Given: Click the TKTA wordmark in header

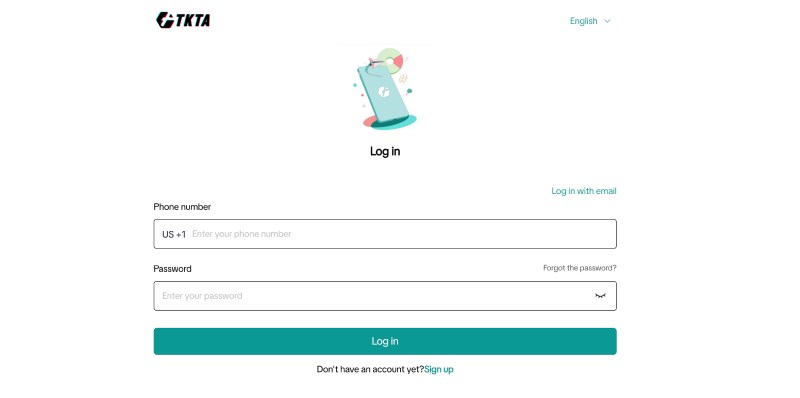Looking at the screenshot, I should click(193, 20).
